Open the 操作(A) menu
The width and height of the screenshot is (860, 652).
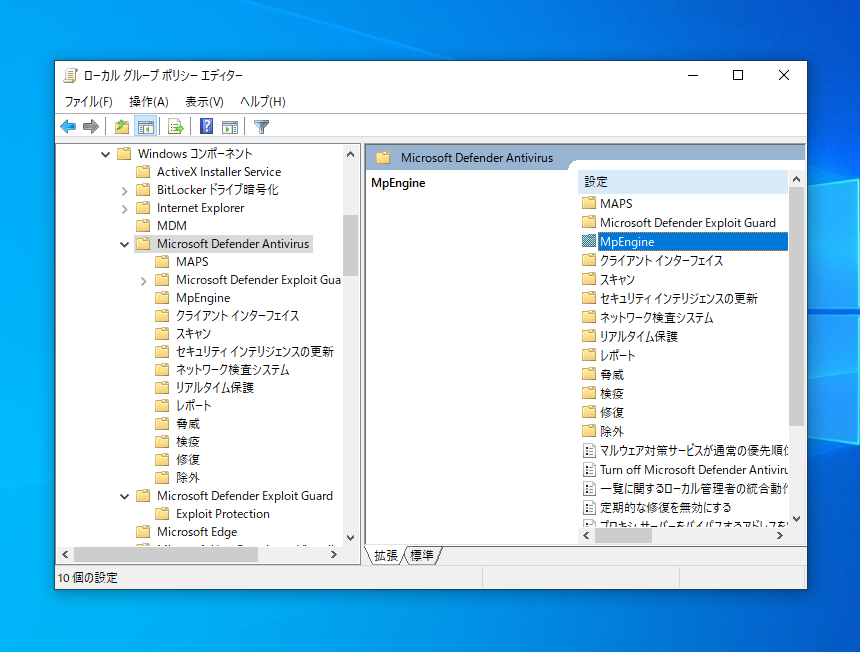click(x=148, y=101)
